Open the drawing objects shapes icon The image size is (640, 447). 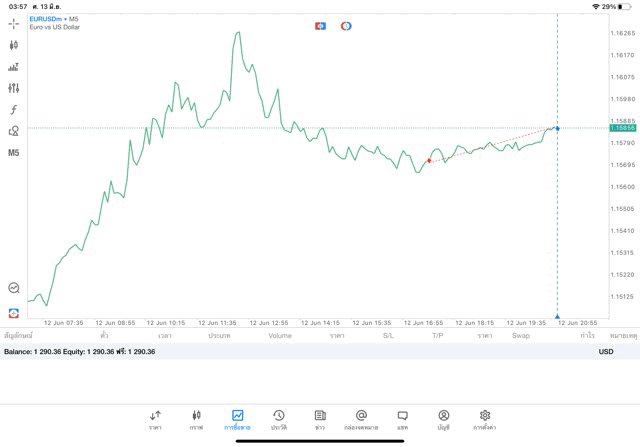[x=14, y=131]
